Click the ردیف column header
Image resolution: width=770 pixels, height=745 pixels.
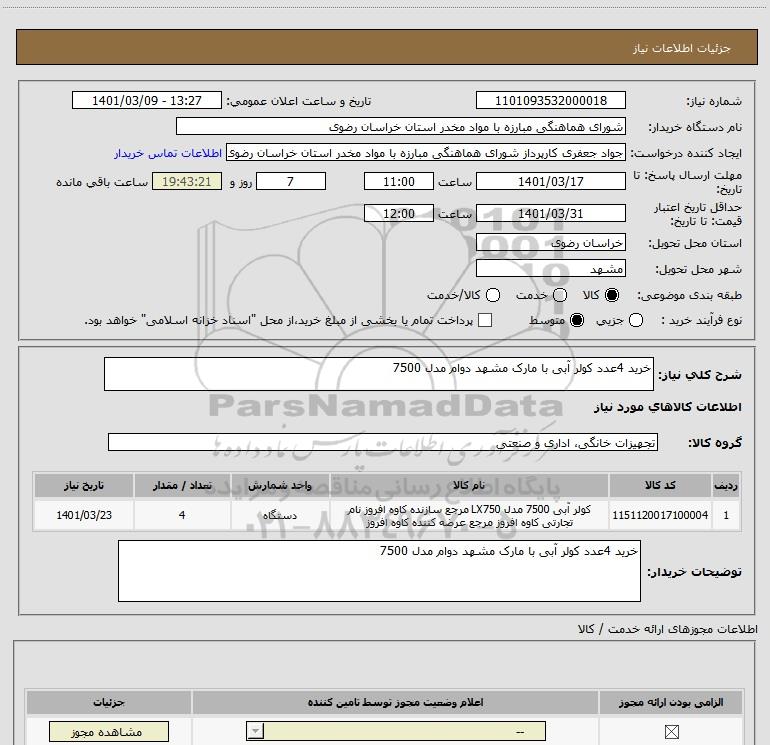tap(726, 486)
